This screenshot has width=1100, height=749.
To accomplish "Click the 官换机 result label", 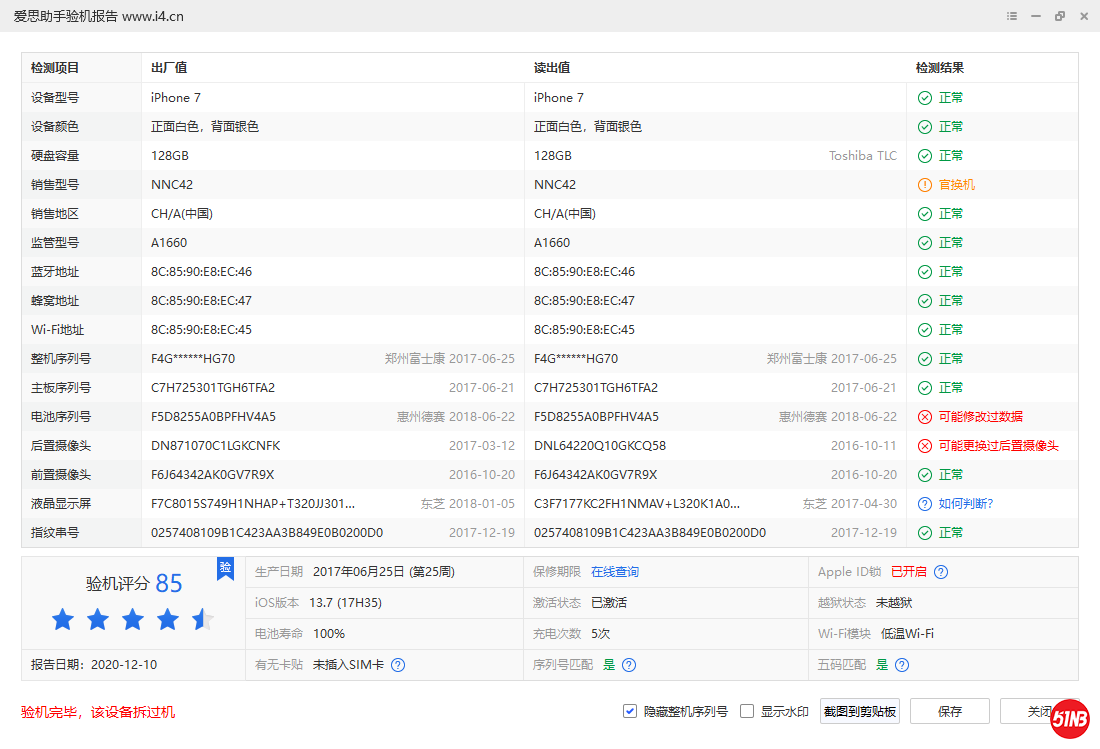I will coord(956,184).
